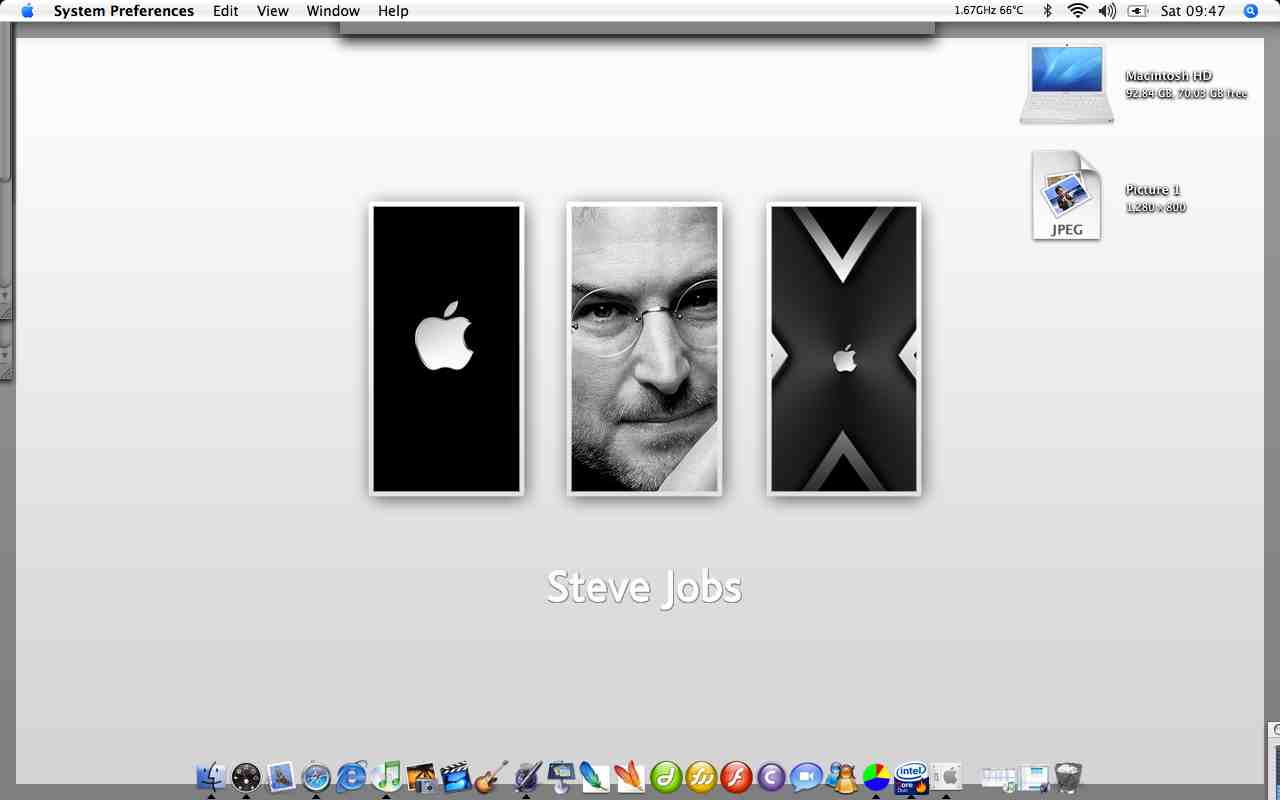1280x800 pixels.
Task: Launch MSN Messenger from the Dock
Action: 841,776
